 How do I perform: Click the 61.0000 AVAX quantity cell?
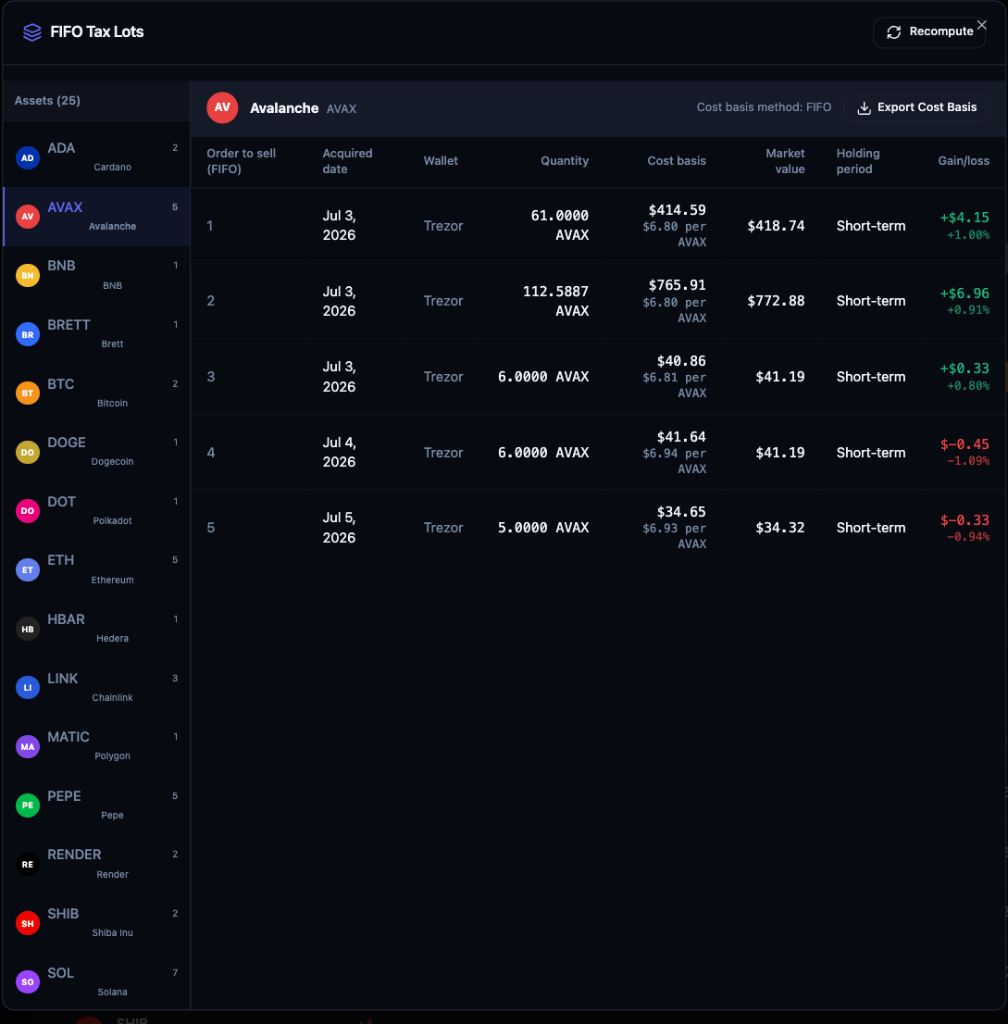click(x=559, y=225)
